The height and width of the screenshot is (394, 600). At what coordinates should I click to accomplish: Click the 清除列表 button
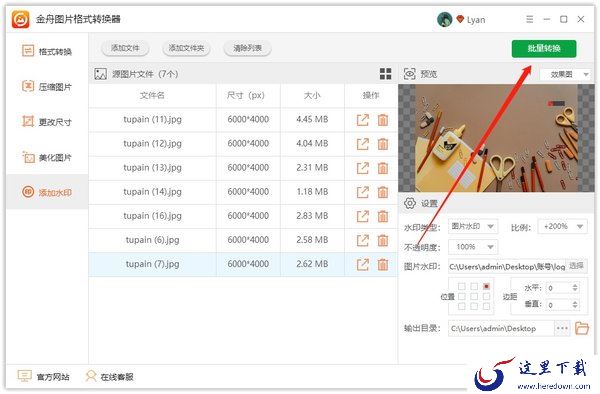click(248, 48)
